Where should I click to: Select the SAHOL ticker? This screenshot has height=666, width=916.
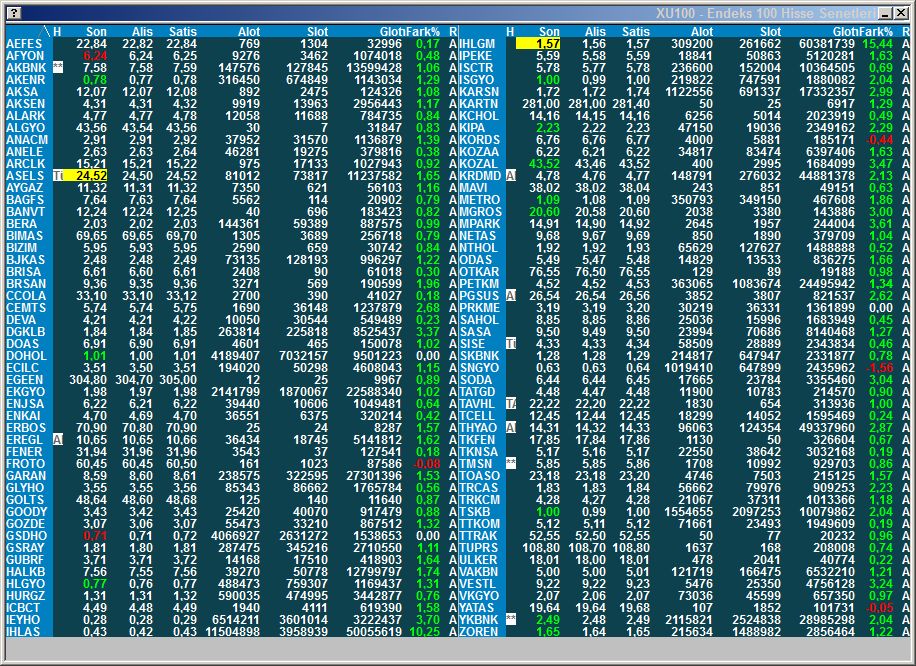click(x=479, y=320)
